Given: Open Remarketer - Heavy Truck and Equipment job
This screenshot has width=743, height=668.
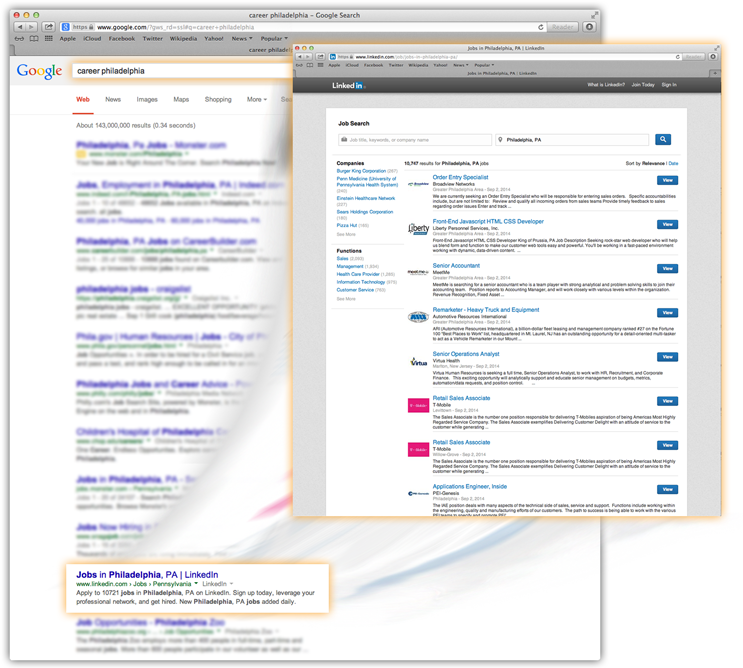Looking at the screenshot, I should [x=486, y=310].
